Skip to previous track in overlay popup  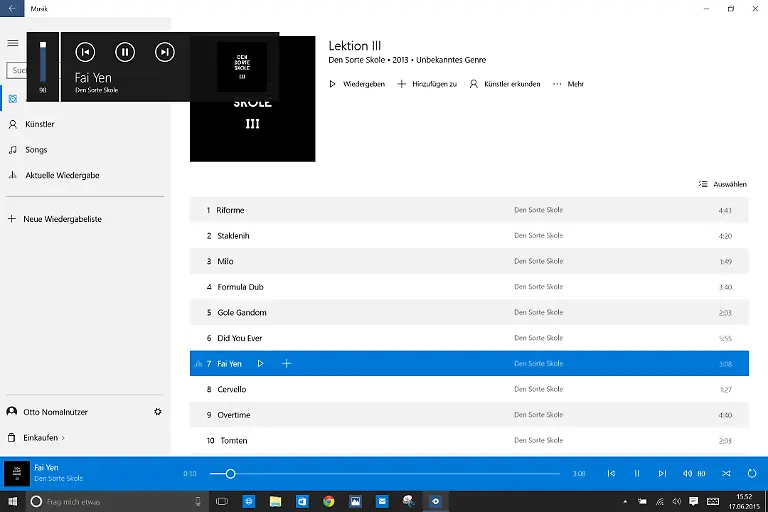tap(85, 52)
